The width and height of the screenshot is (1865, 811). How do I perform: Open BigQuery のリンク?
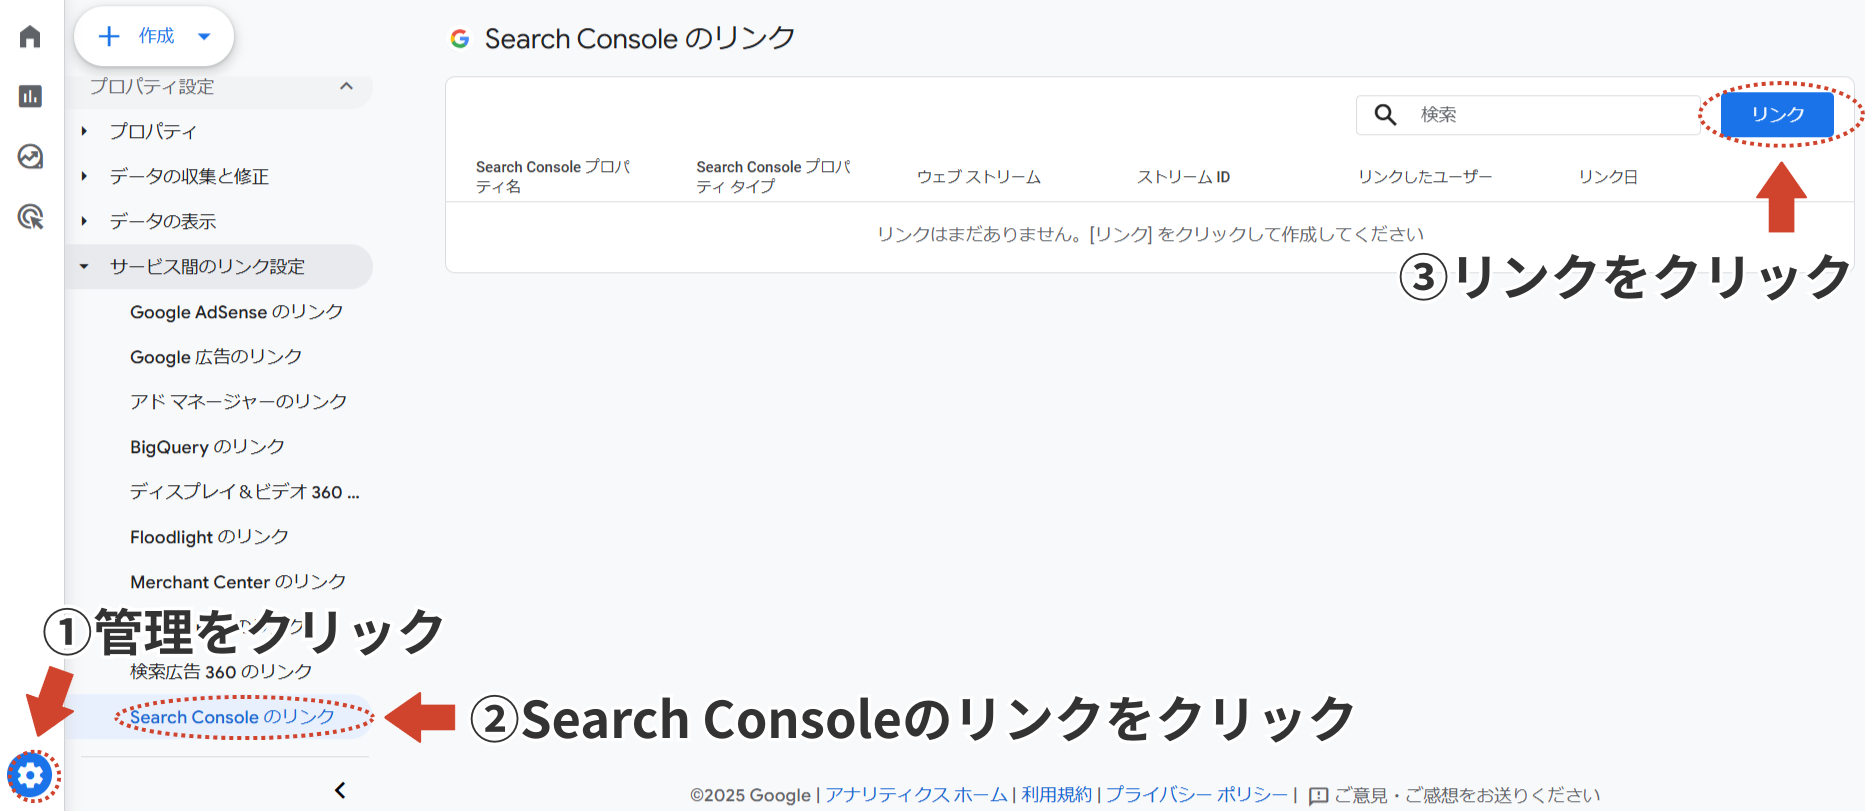point(207,446)
